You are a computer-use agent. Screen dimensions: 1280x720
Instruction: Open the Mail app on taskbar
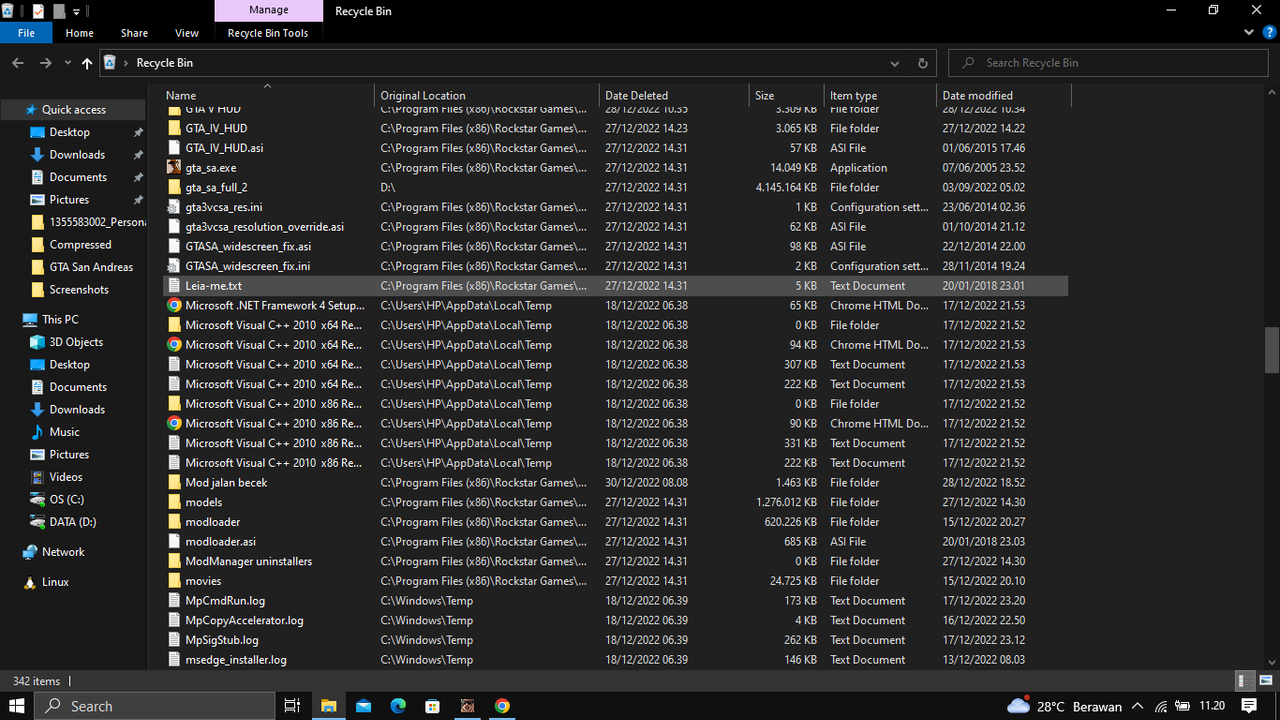point(363,706)
